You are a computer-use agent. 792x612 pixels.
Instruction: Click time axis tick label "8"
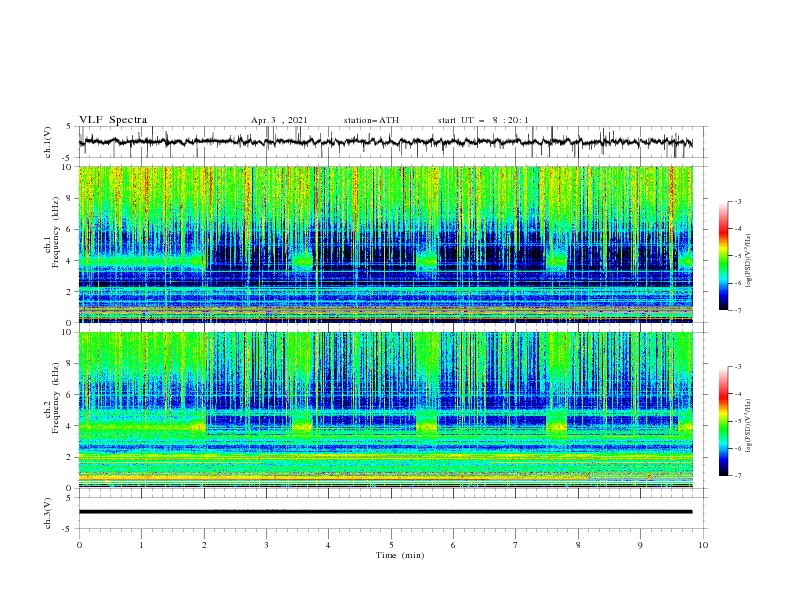click(578, 545)
